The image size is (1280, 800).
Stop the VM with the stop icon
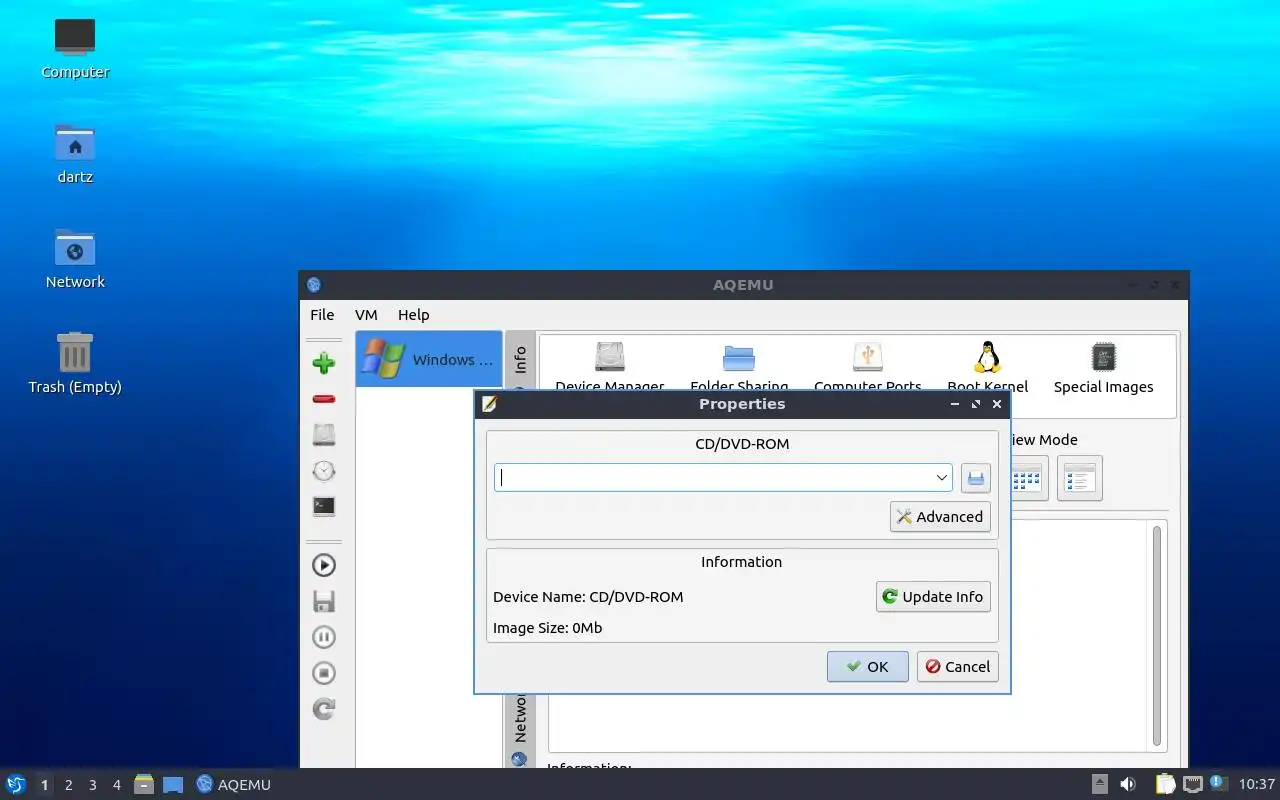point(323,673)
